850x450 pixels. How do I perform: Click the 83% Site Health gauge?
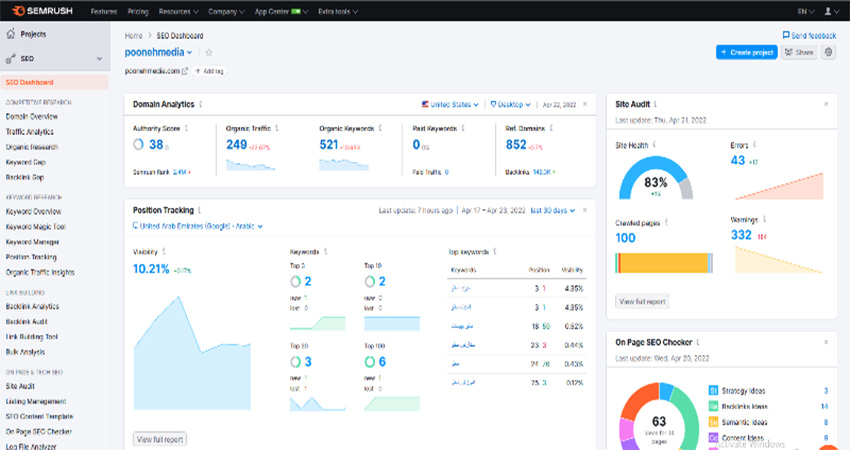click(655, 178)
